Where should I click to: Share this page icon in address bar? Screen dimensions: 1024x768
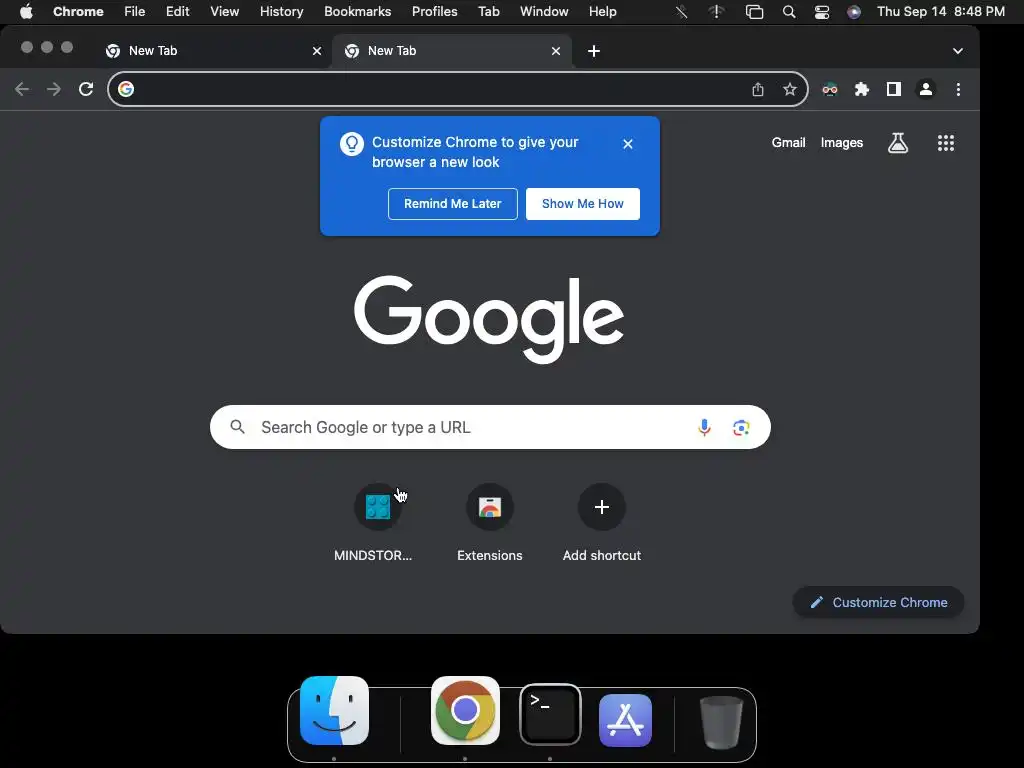click(x=758, y=89)
